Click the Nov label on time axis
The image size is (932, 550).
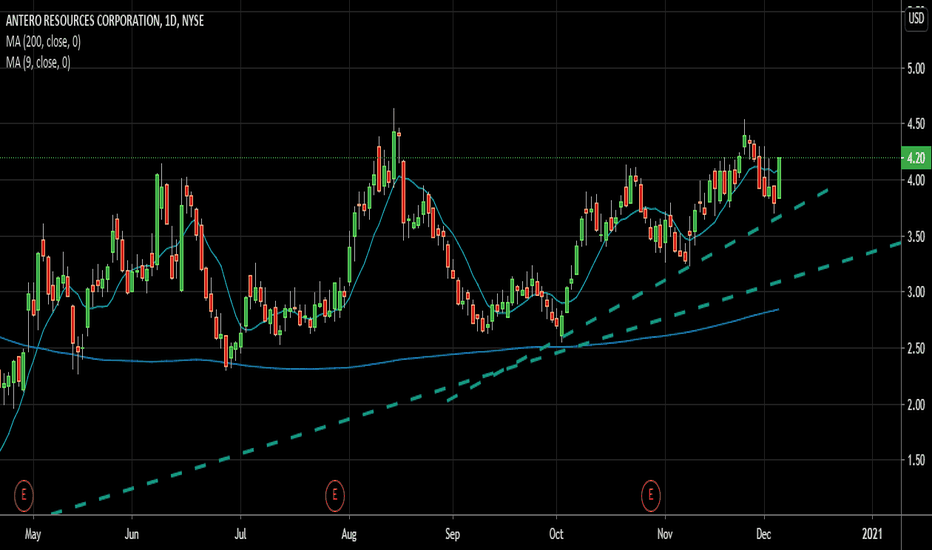pos(665,534)
